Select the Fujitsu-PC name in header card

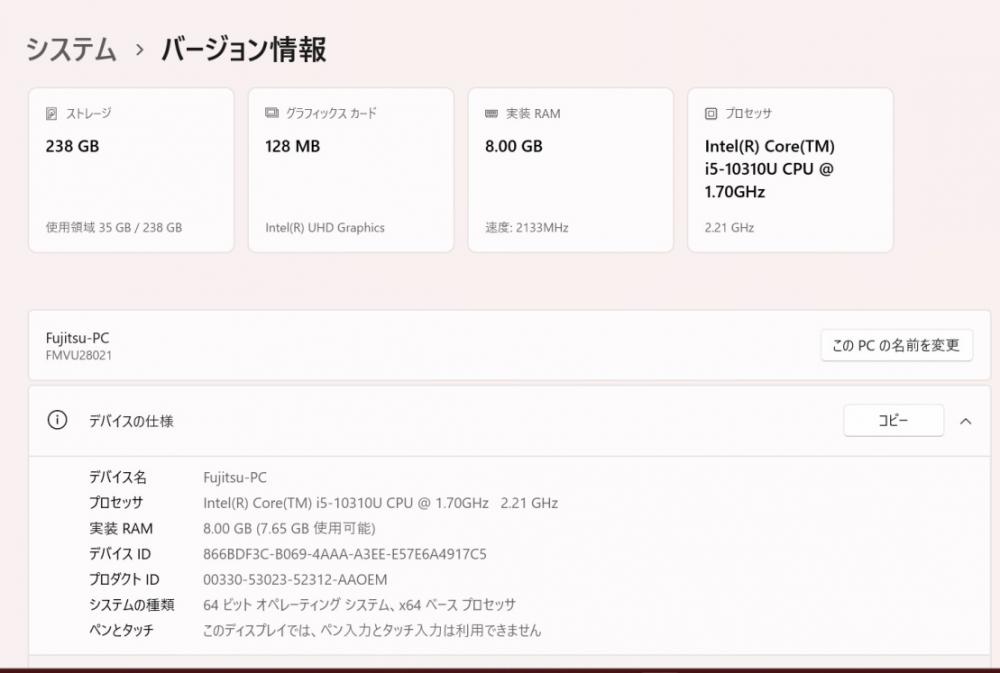coord(77,338)
